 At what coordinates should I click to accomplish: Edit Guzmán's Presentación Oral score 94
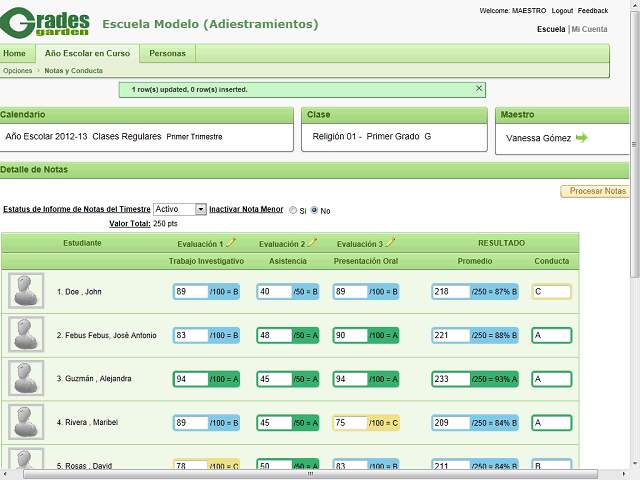(351, 379)
